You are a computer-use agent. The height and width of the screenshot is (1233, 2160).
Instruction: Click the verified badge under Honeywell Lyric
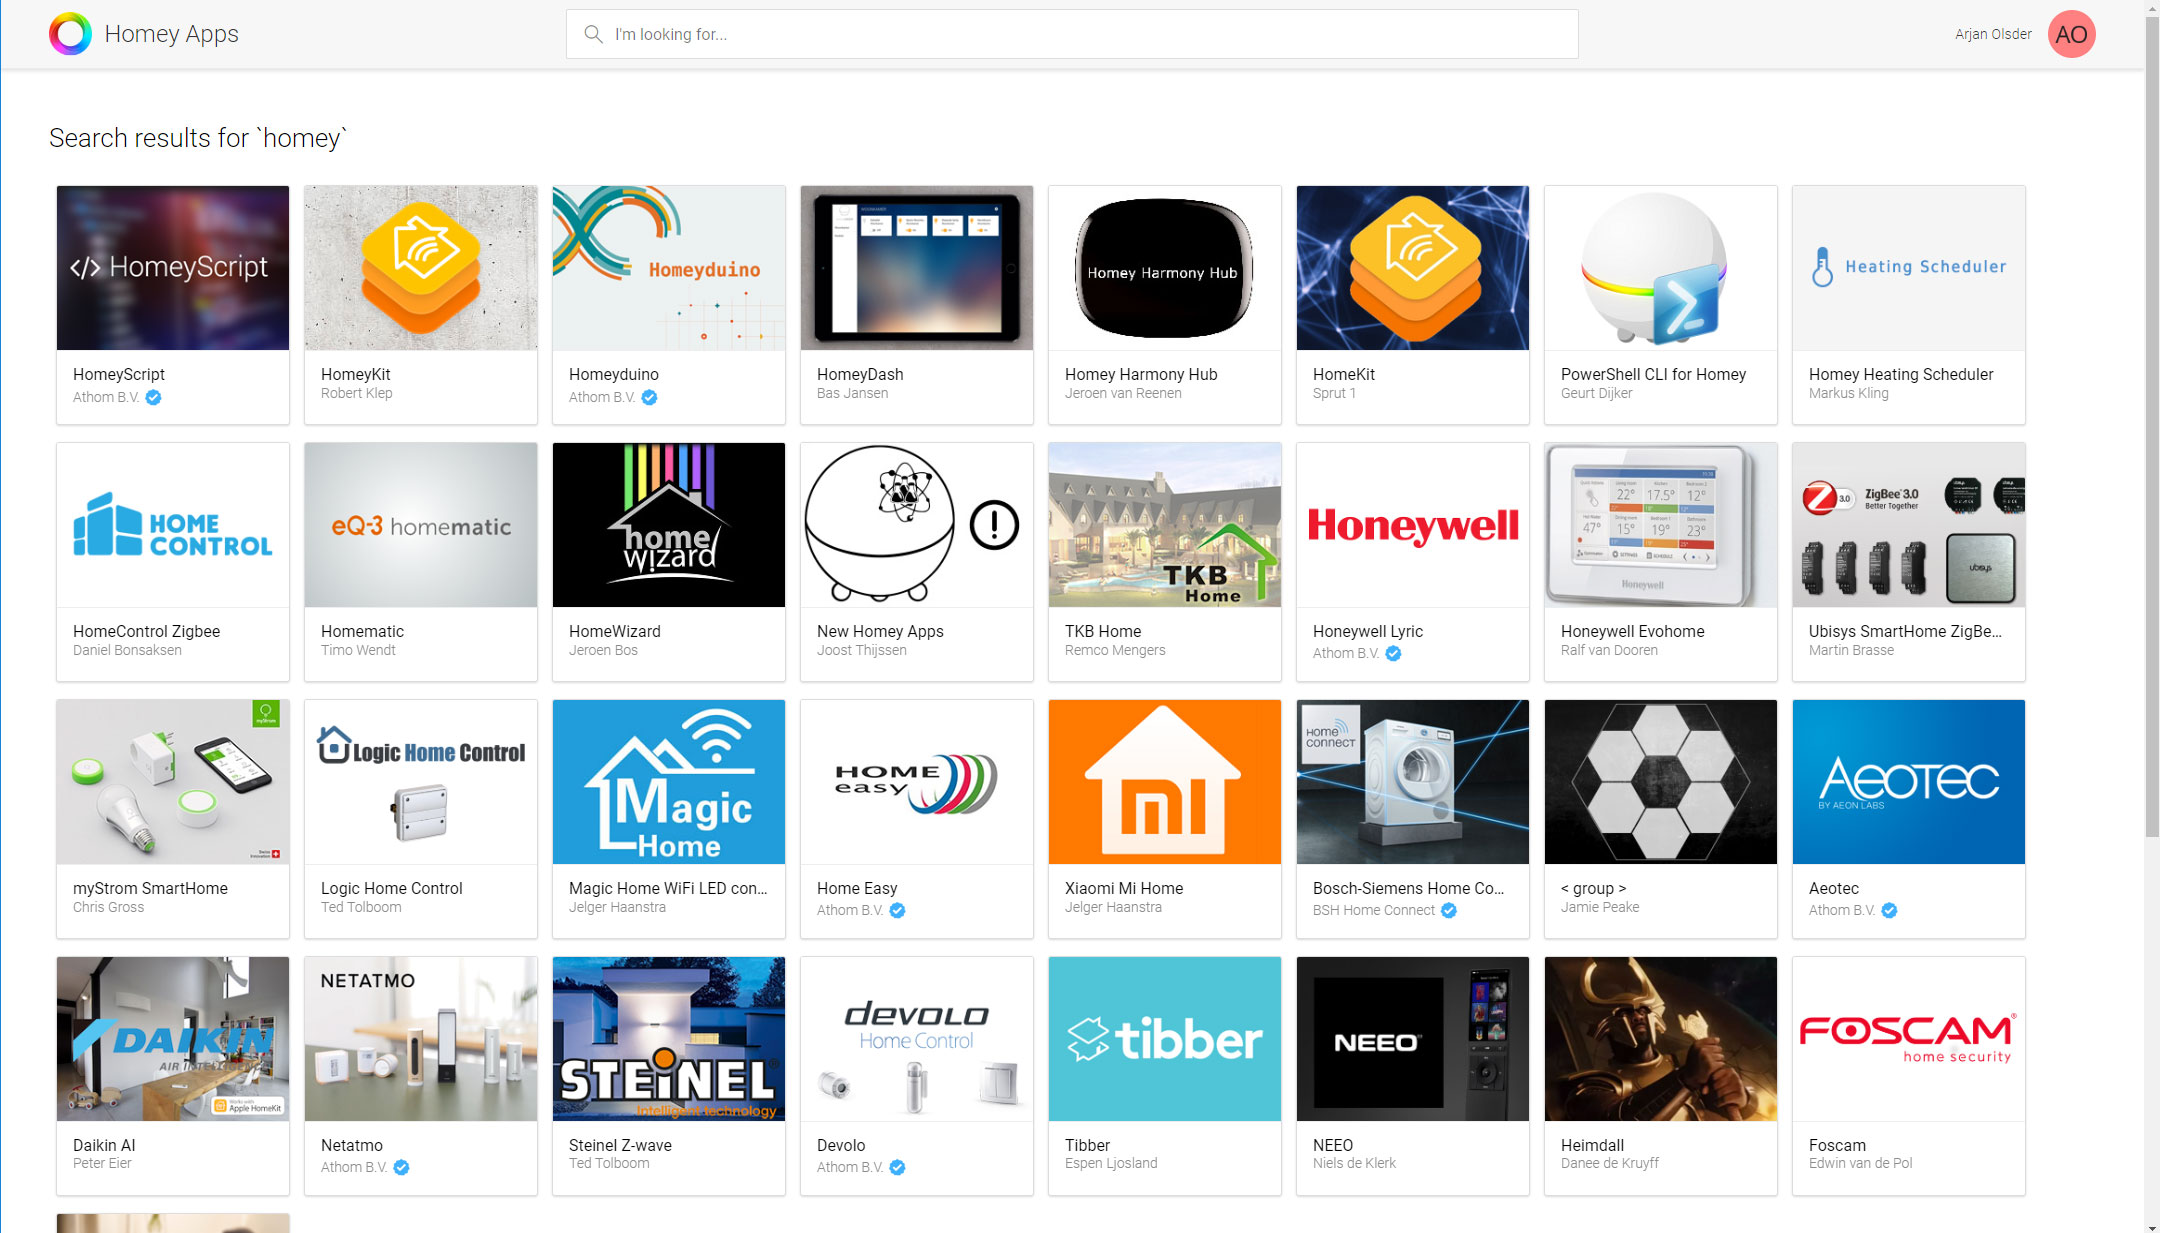[1393, 653]
